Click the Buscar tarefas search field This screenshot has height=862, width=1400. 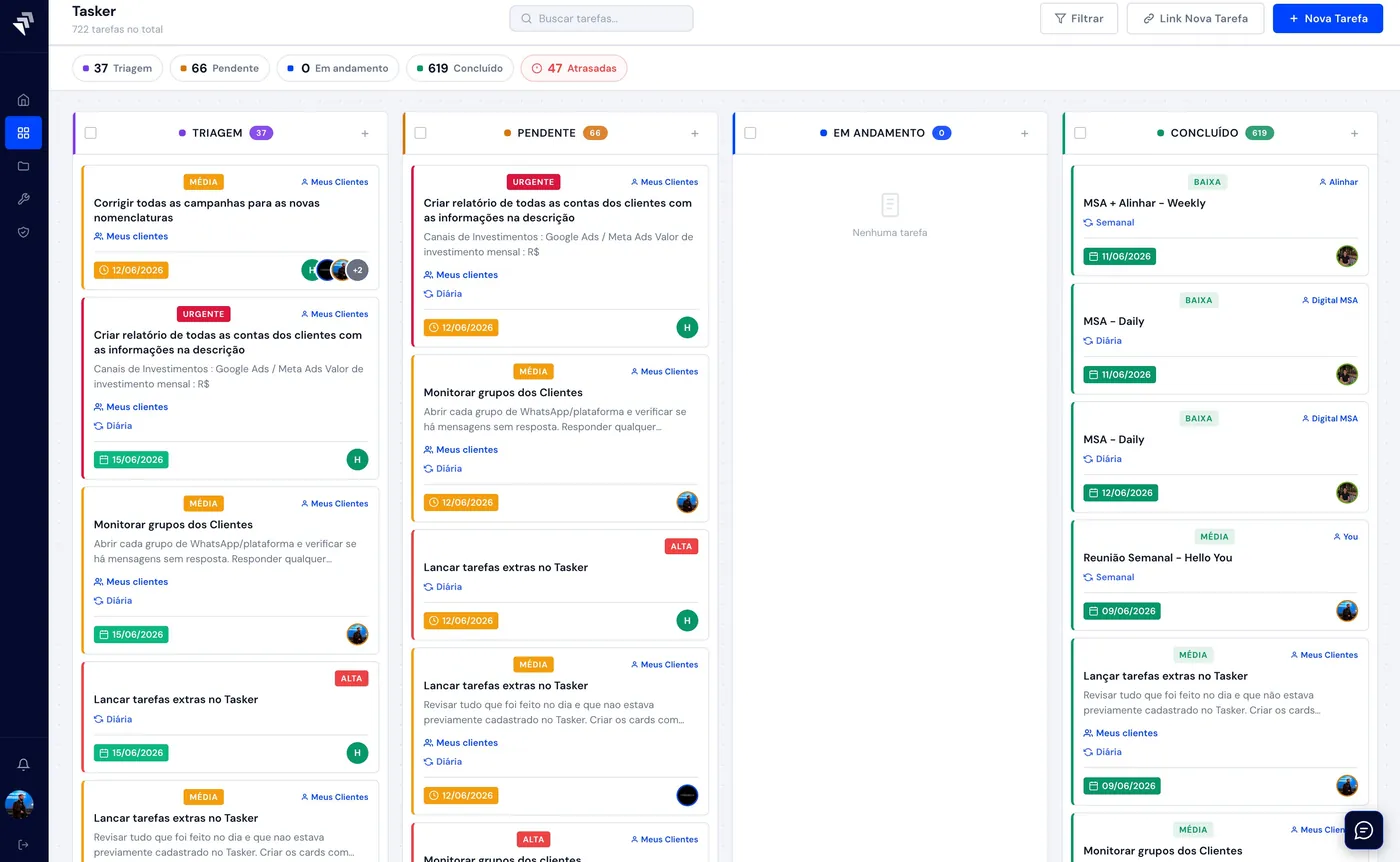pos(601,18)
